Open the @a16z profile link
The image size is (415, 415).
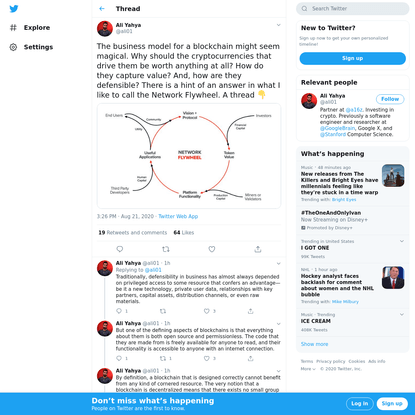[x=354, y=110]
